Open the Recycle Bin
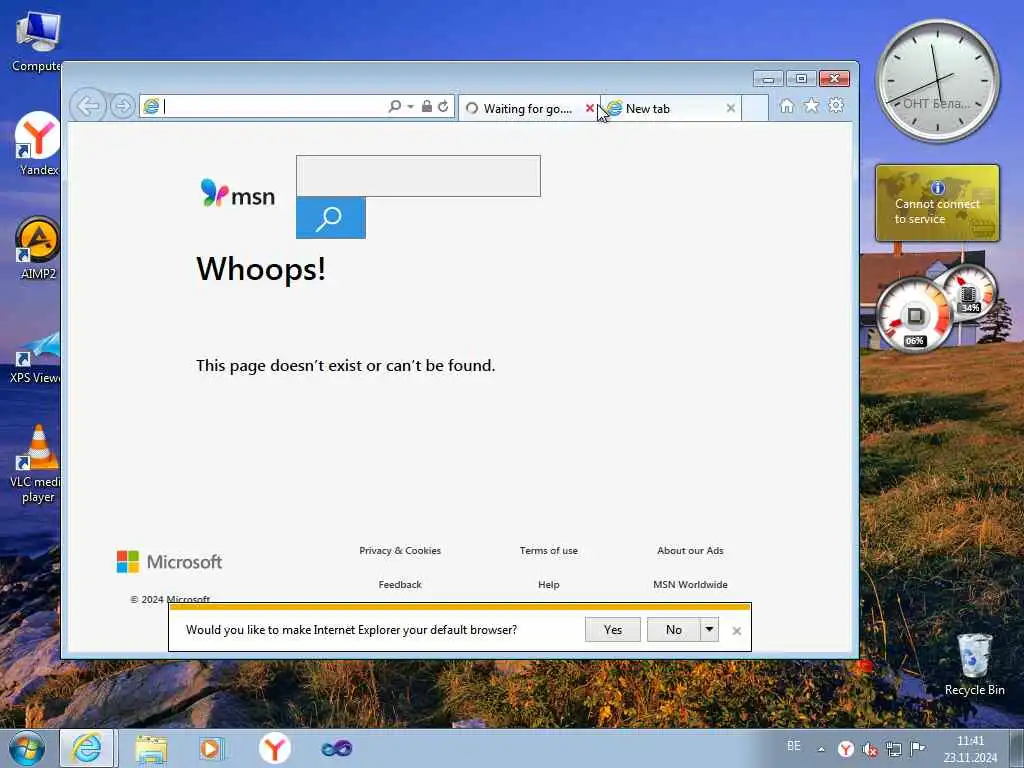This screenshot has width=1024, height=768. click(974, 664)
